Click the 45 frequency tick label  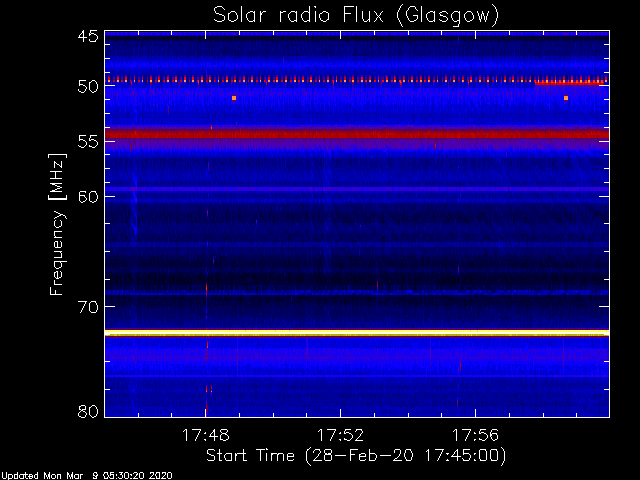pyautogui.click(x=88, y=36)
